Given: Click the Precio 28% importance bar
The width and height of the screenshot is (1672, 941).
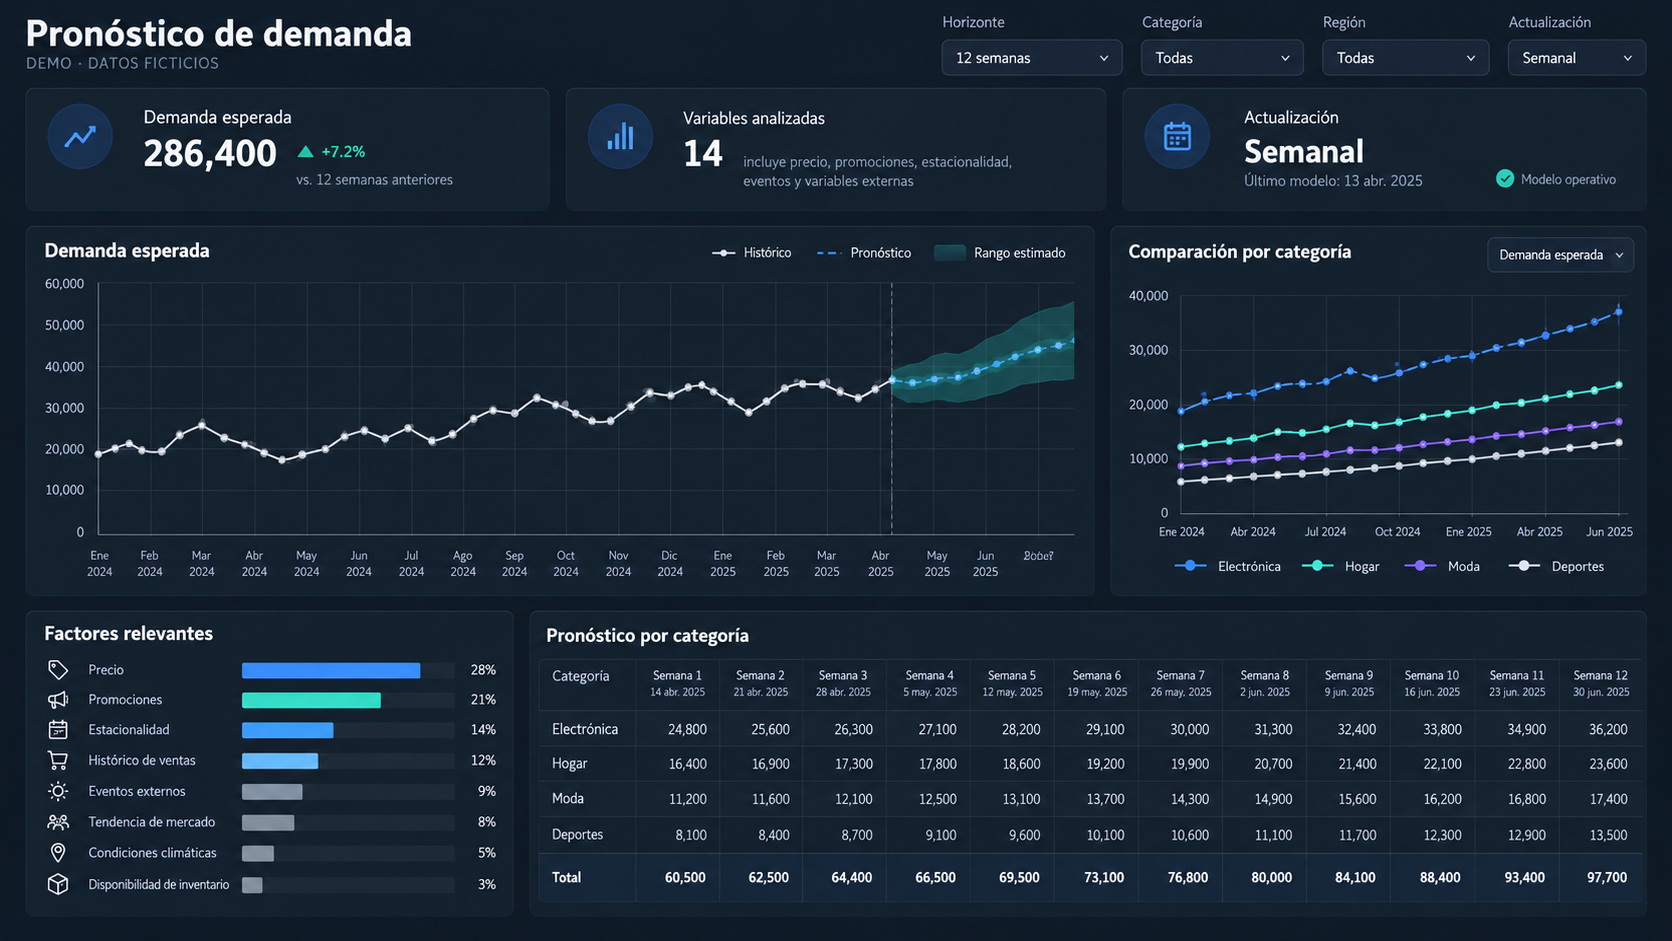Looking at the screenshot, I should [331, 670].
